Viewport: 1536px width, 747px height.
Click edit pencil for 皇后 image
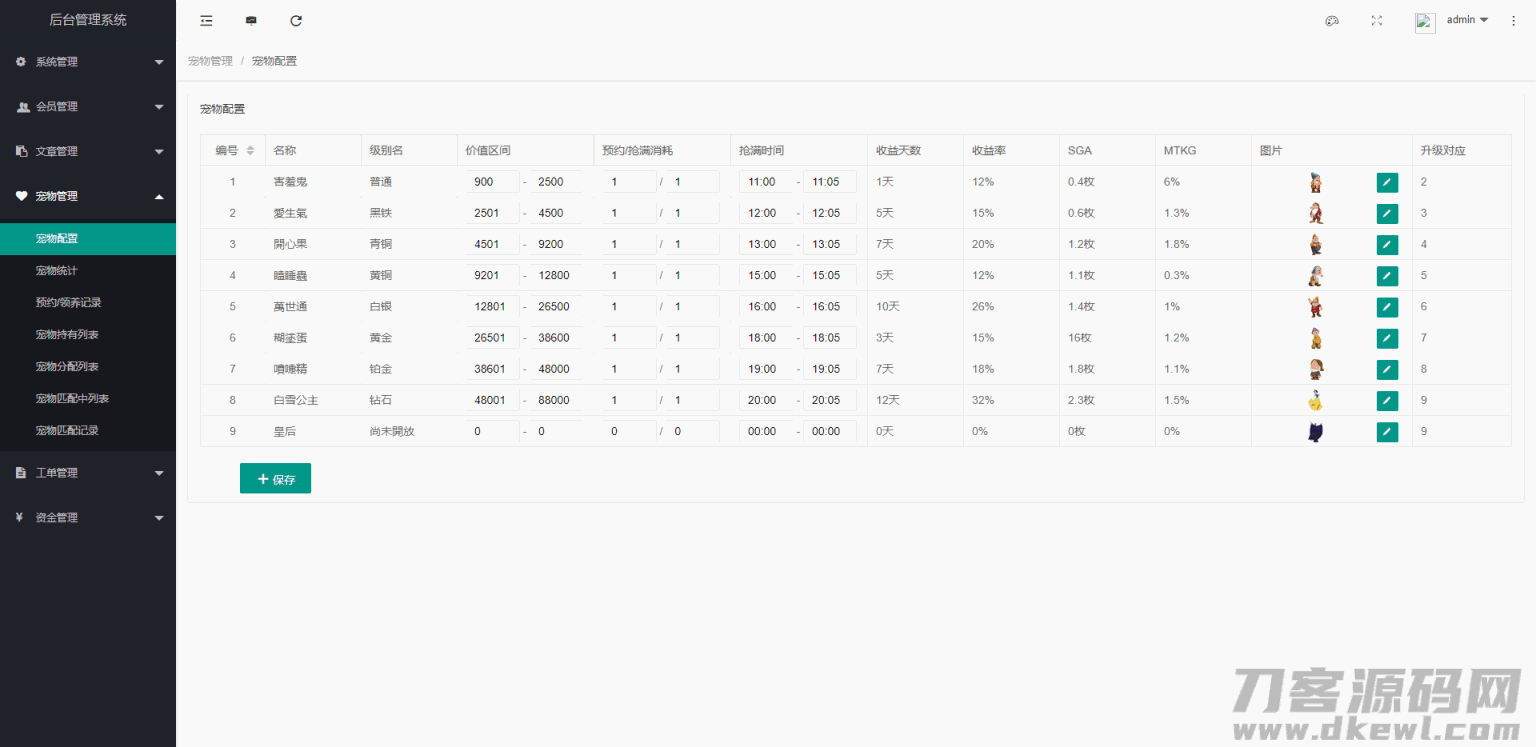pyautogui.click(x=1387, y=432)
